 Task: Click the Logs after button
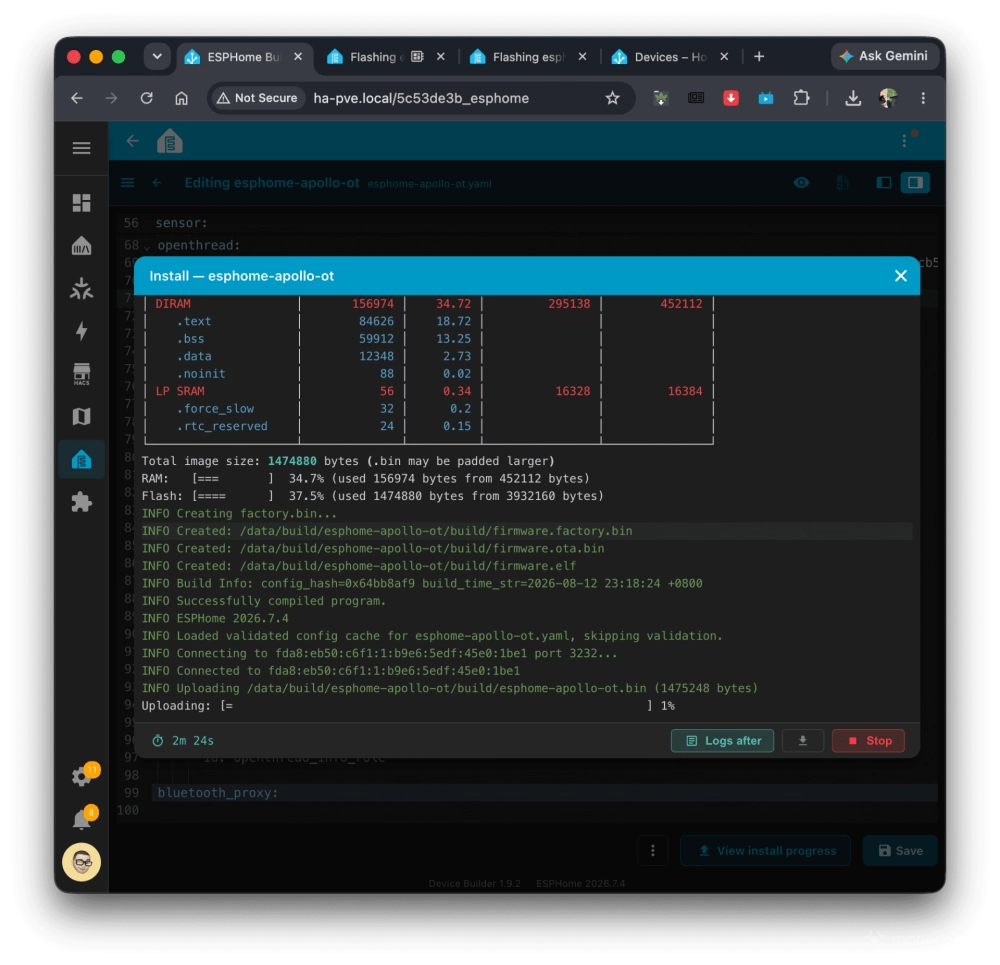723,740
